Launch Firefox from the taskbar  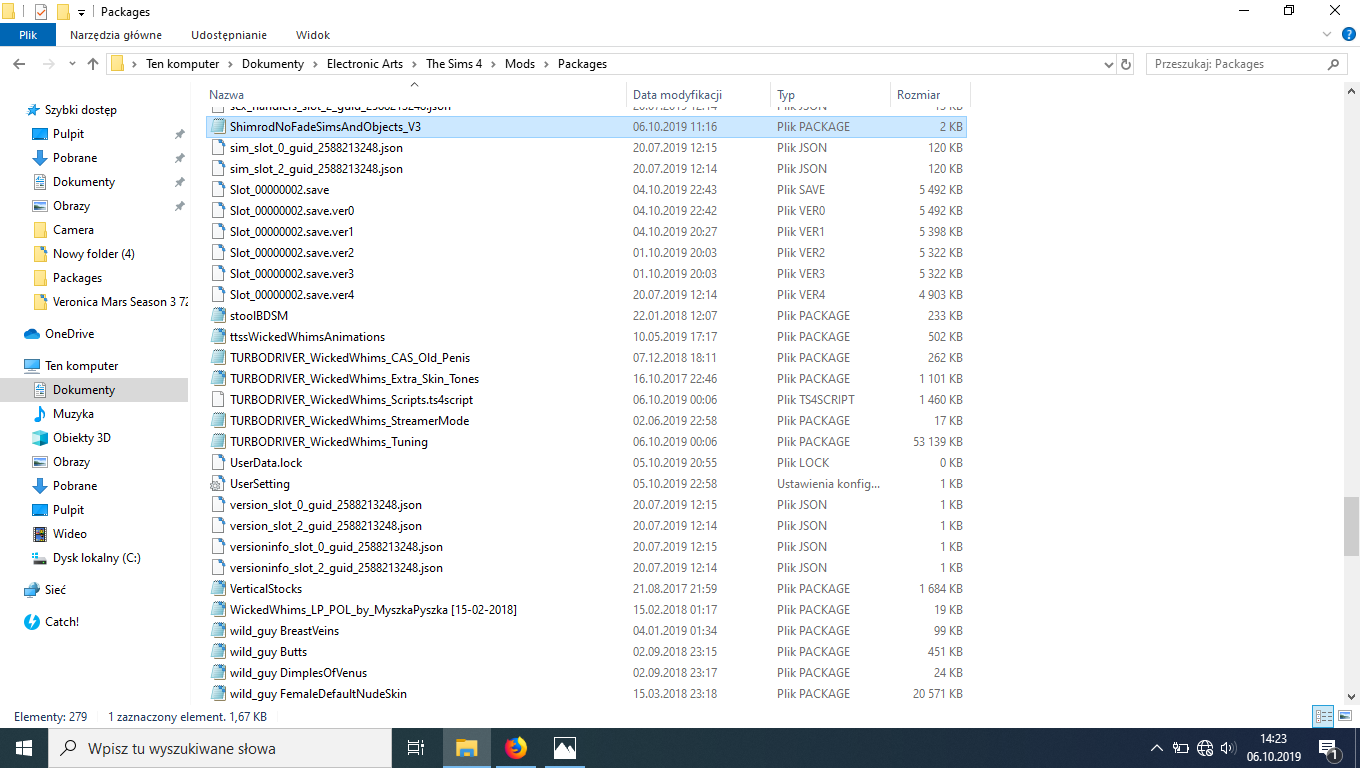(x=516, y=748)
